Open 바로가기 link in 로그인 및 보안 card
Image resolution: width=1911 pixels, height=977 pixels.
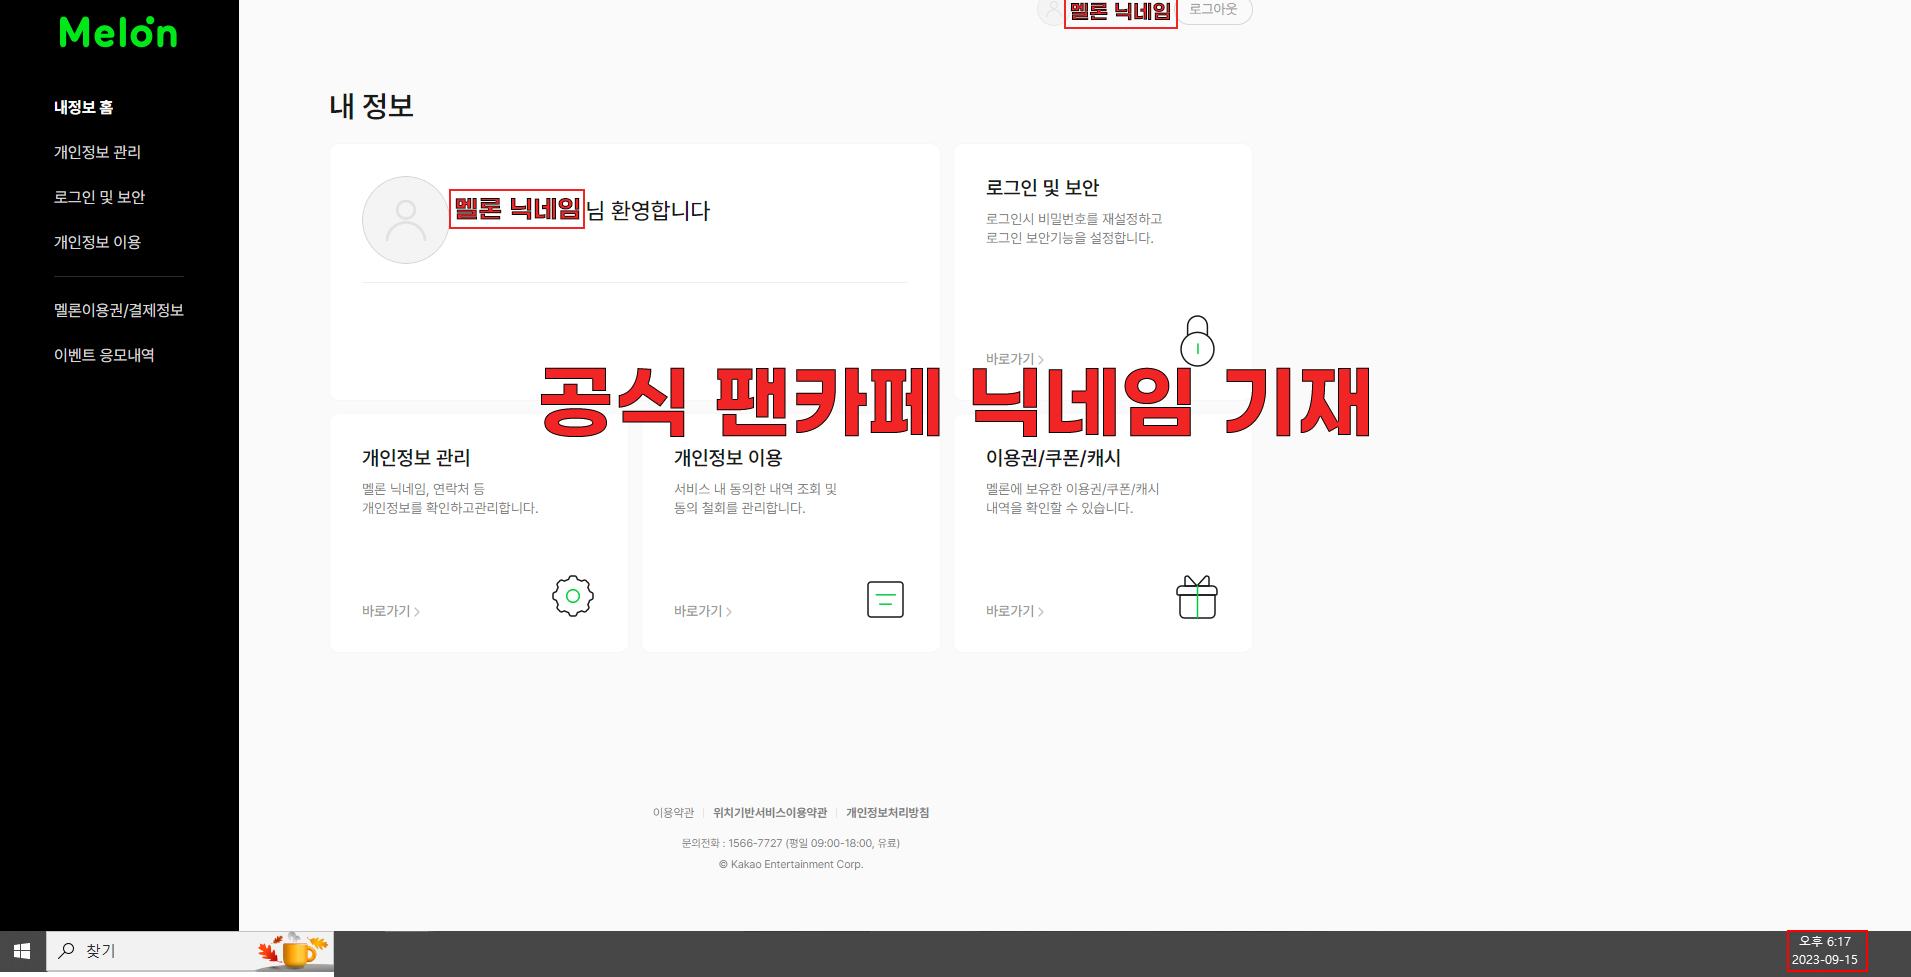(x=1014, y=359)
